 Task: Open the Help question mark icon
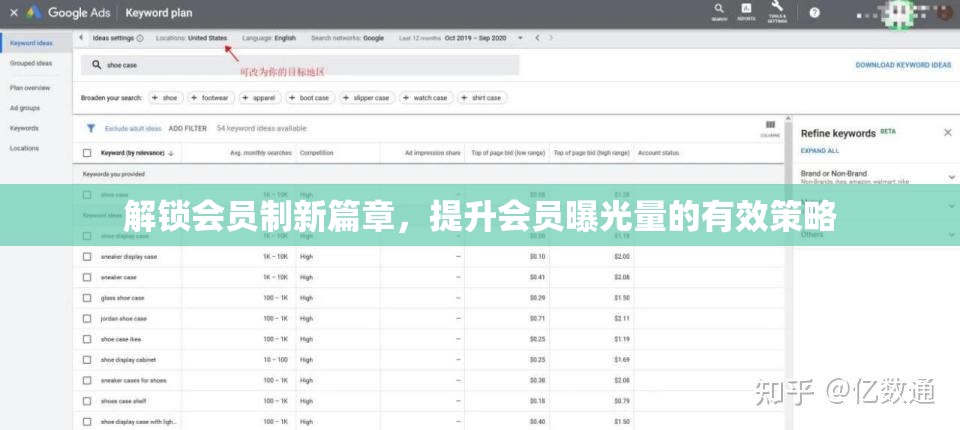pyautogui.click(x=814, y=12)
